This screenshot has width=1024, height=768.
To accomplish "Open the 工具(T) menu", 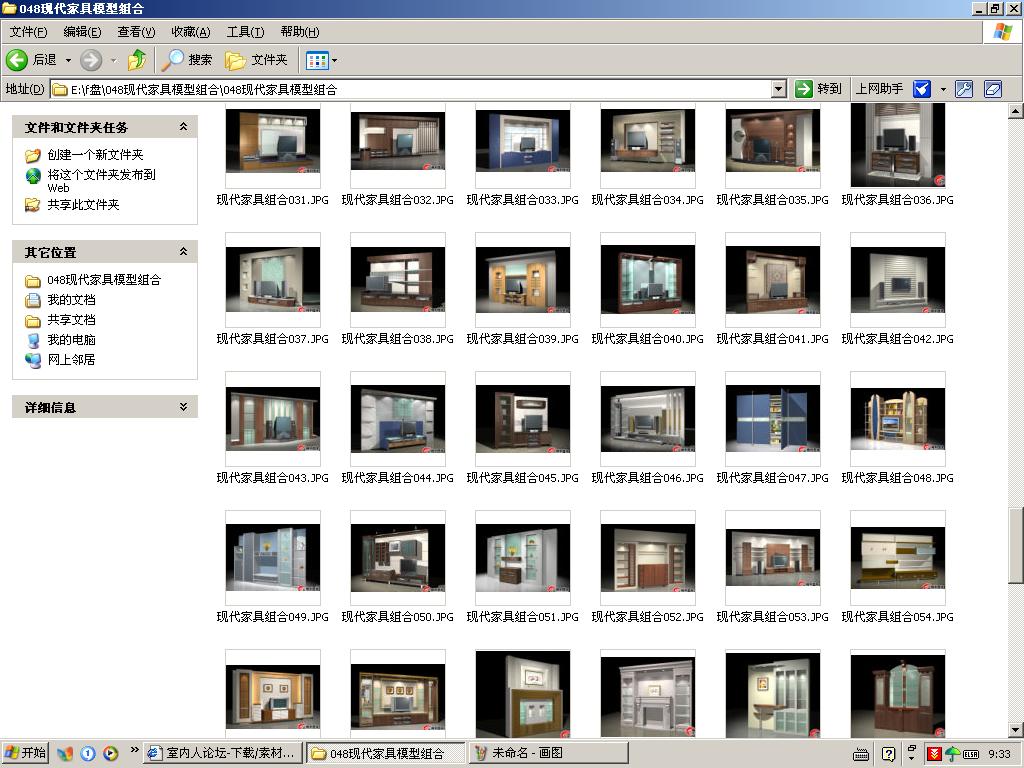I will pyautogui.click(x=245, y=32).
